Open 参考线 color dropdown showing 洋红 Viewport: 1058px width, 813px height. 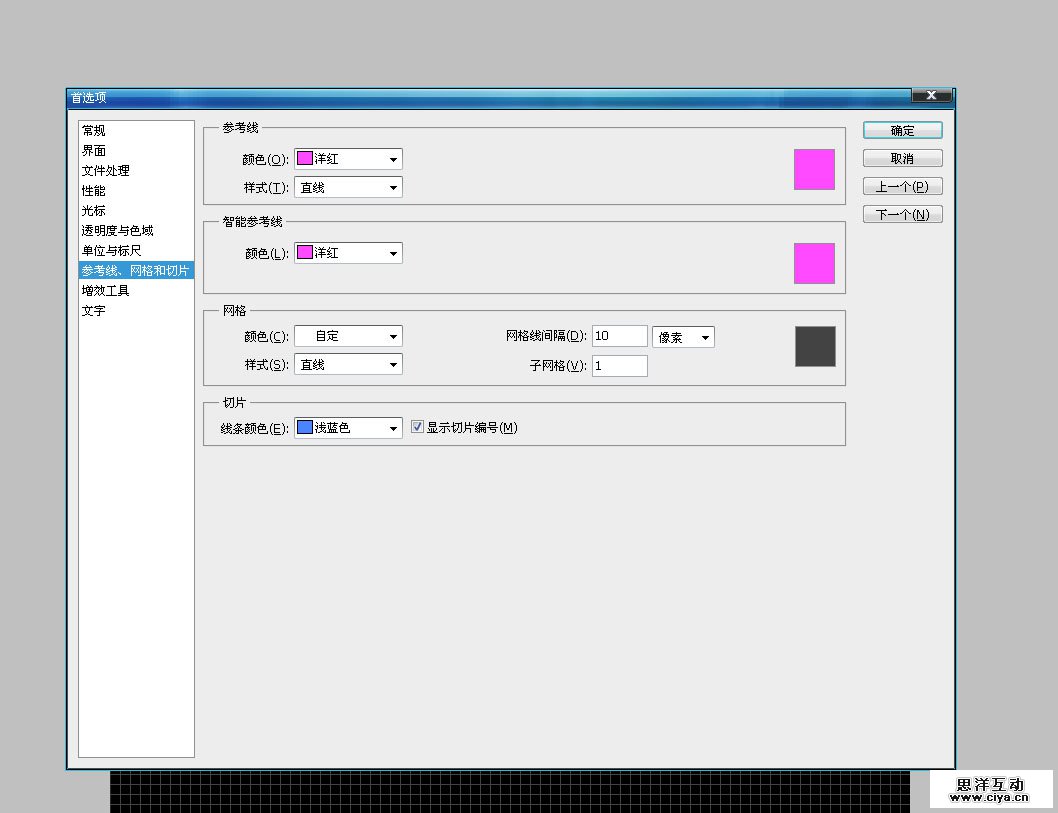[x=348, y=159]
